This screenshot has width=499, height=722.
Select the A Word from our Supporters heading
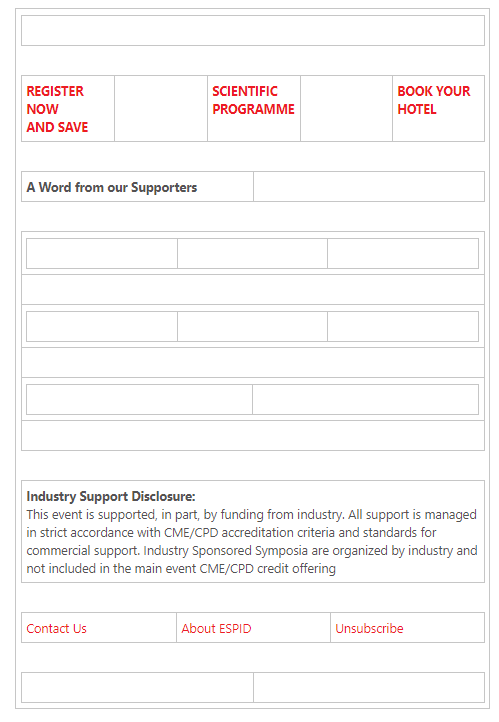pos(111,187)
